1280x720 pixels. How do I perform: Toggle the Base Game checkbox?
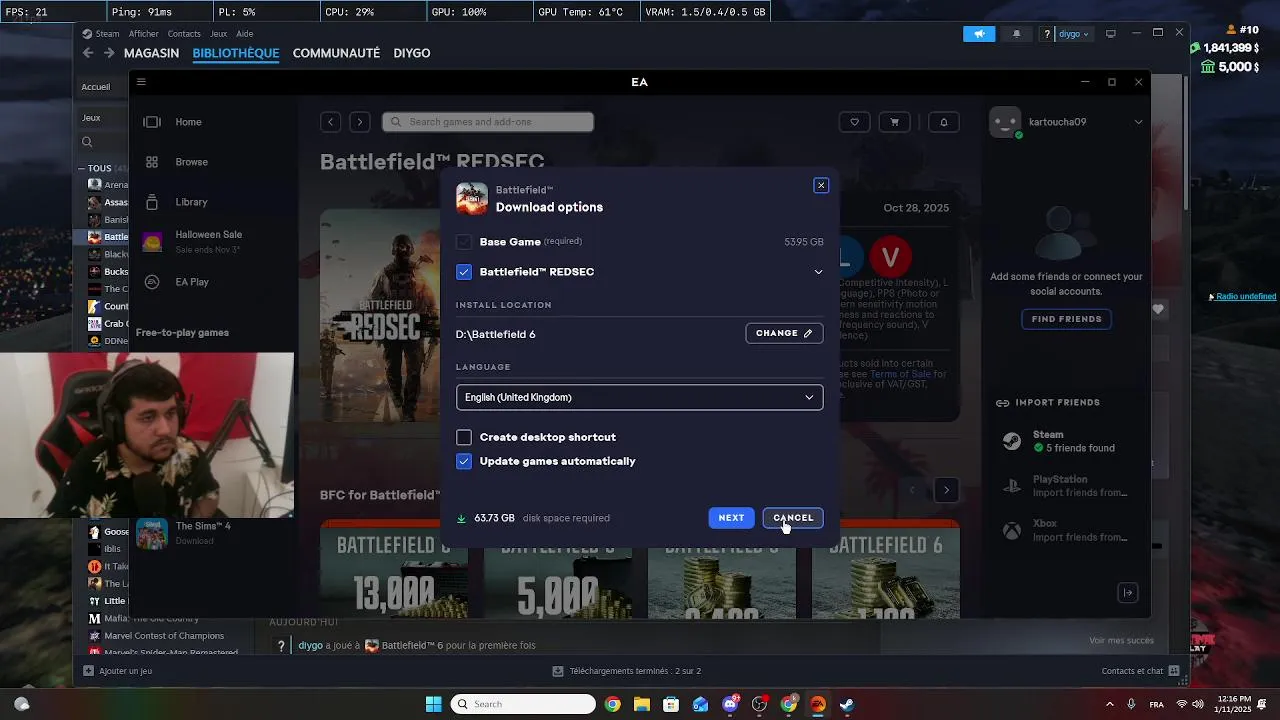point(464,242)
